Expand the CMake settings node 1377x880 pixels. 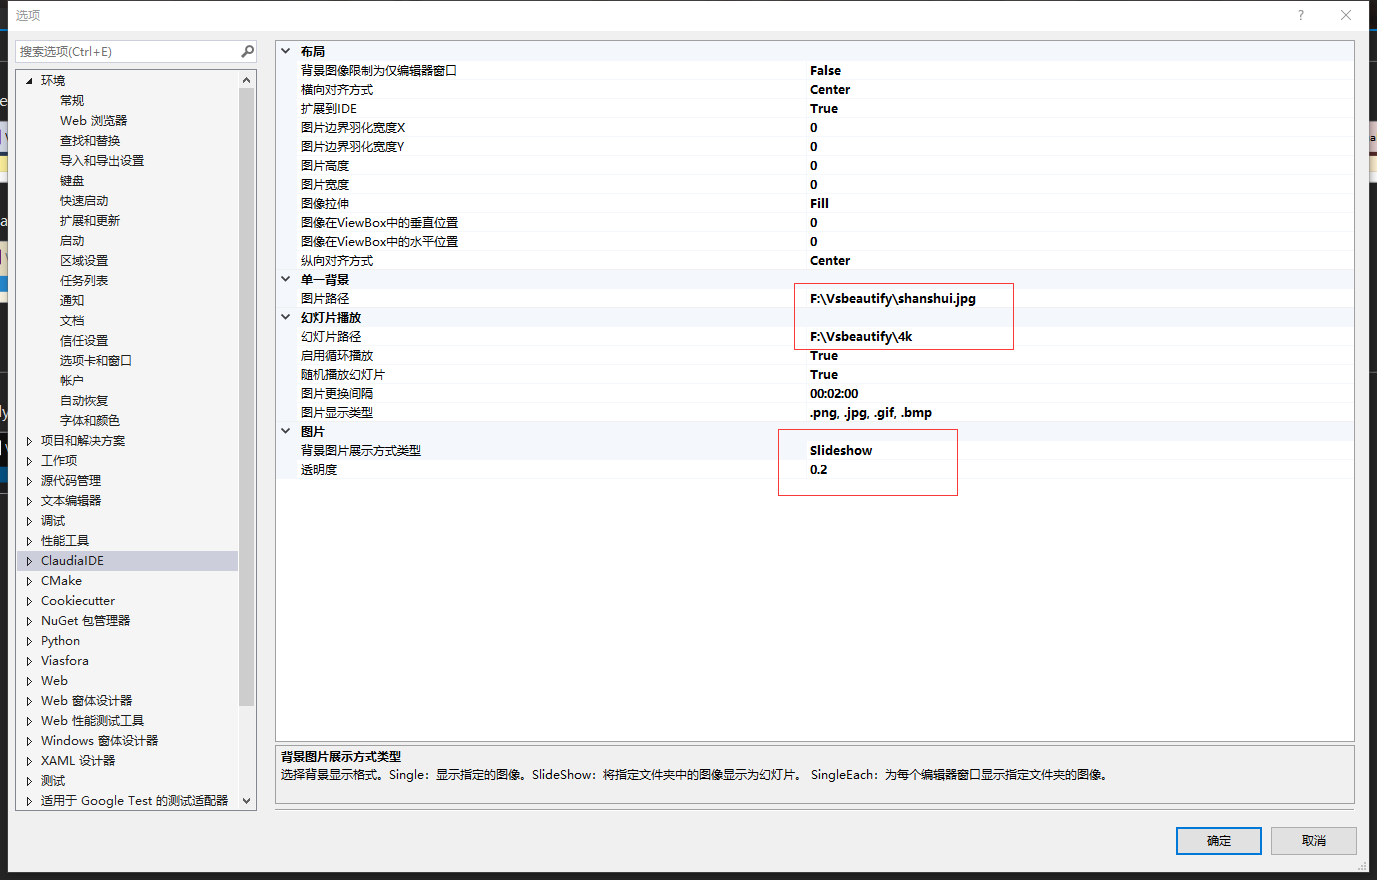[28, 580]
